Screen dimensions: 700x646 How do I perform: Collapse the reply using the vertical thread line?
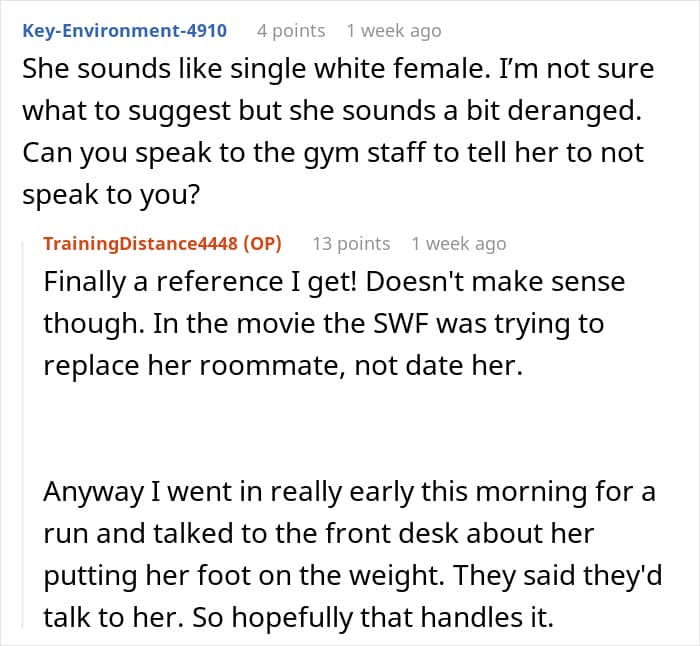23,433
